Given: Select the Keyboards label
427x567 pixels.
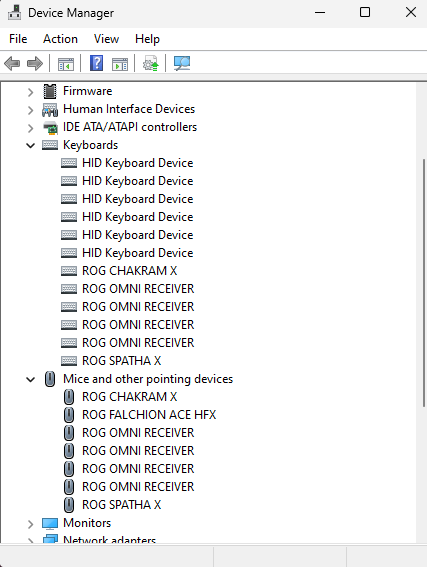Looking at the screenshot, I should [90, 145].
